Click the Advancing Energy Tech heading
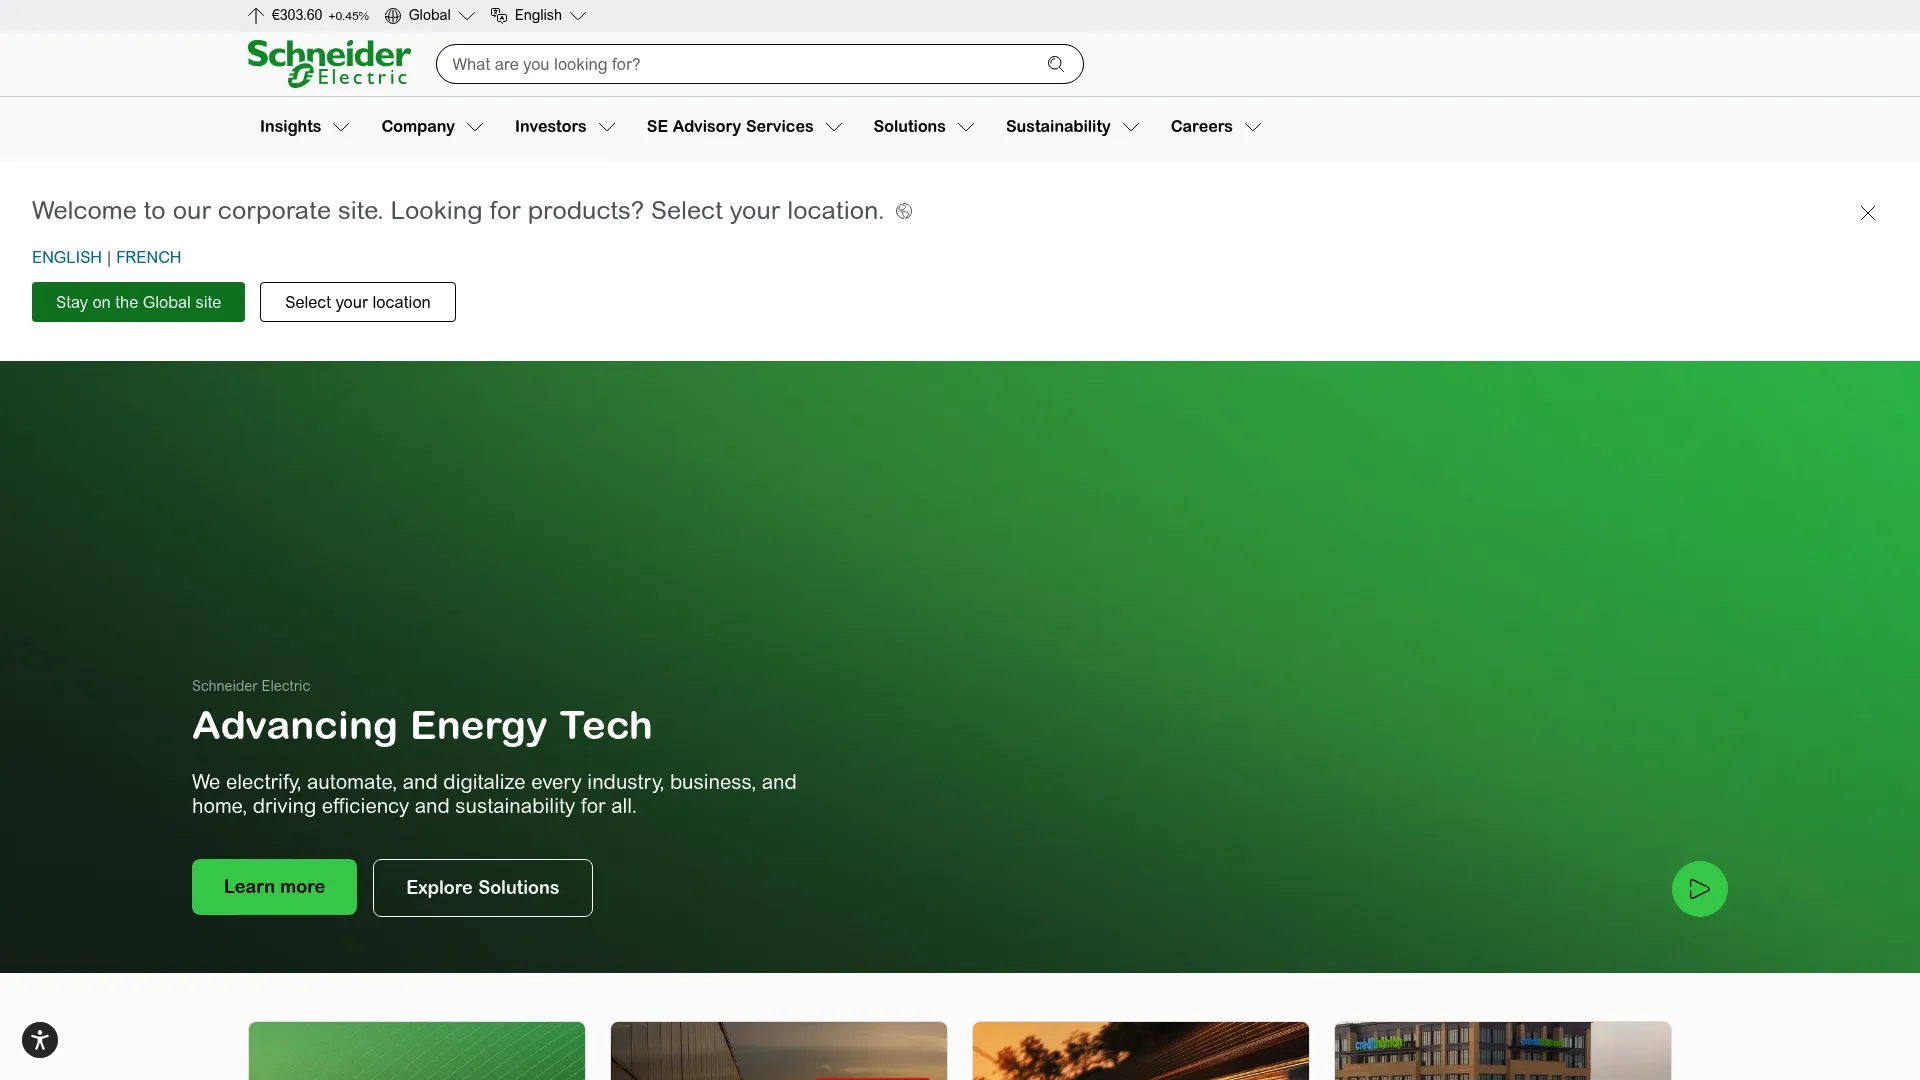 click(422, 726)
